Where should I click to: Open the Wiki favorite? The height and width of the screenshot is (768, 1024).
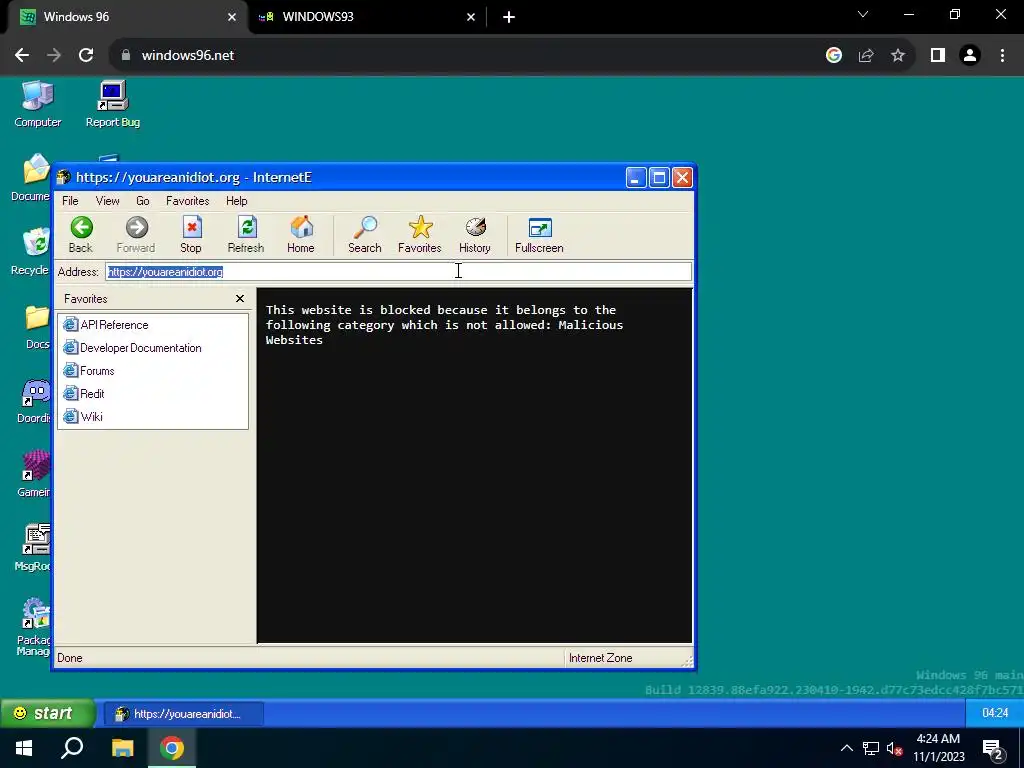tap(83, 416)
